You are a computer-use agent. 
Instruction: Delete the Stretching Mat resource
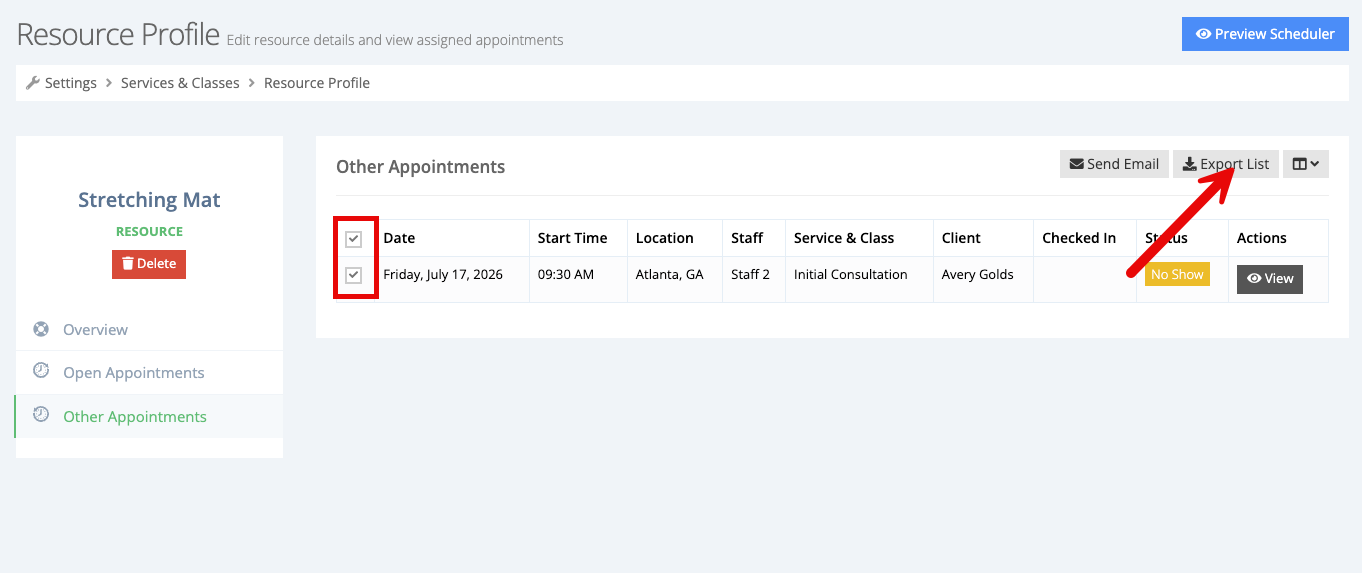(x=149, y=264)
